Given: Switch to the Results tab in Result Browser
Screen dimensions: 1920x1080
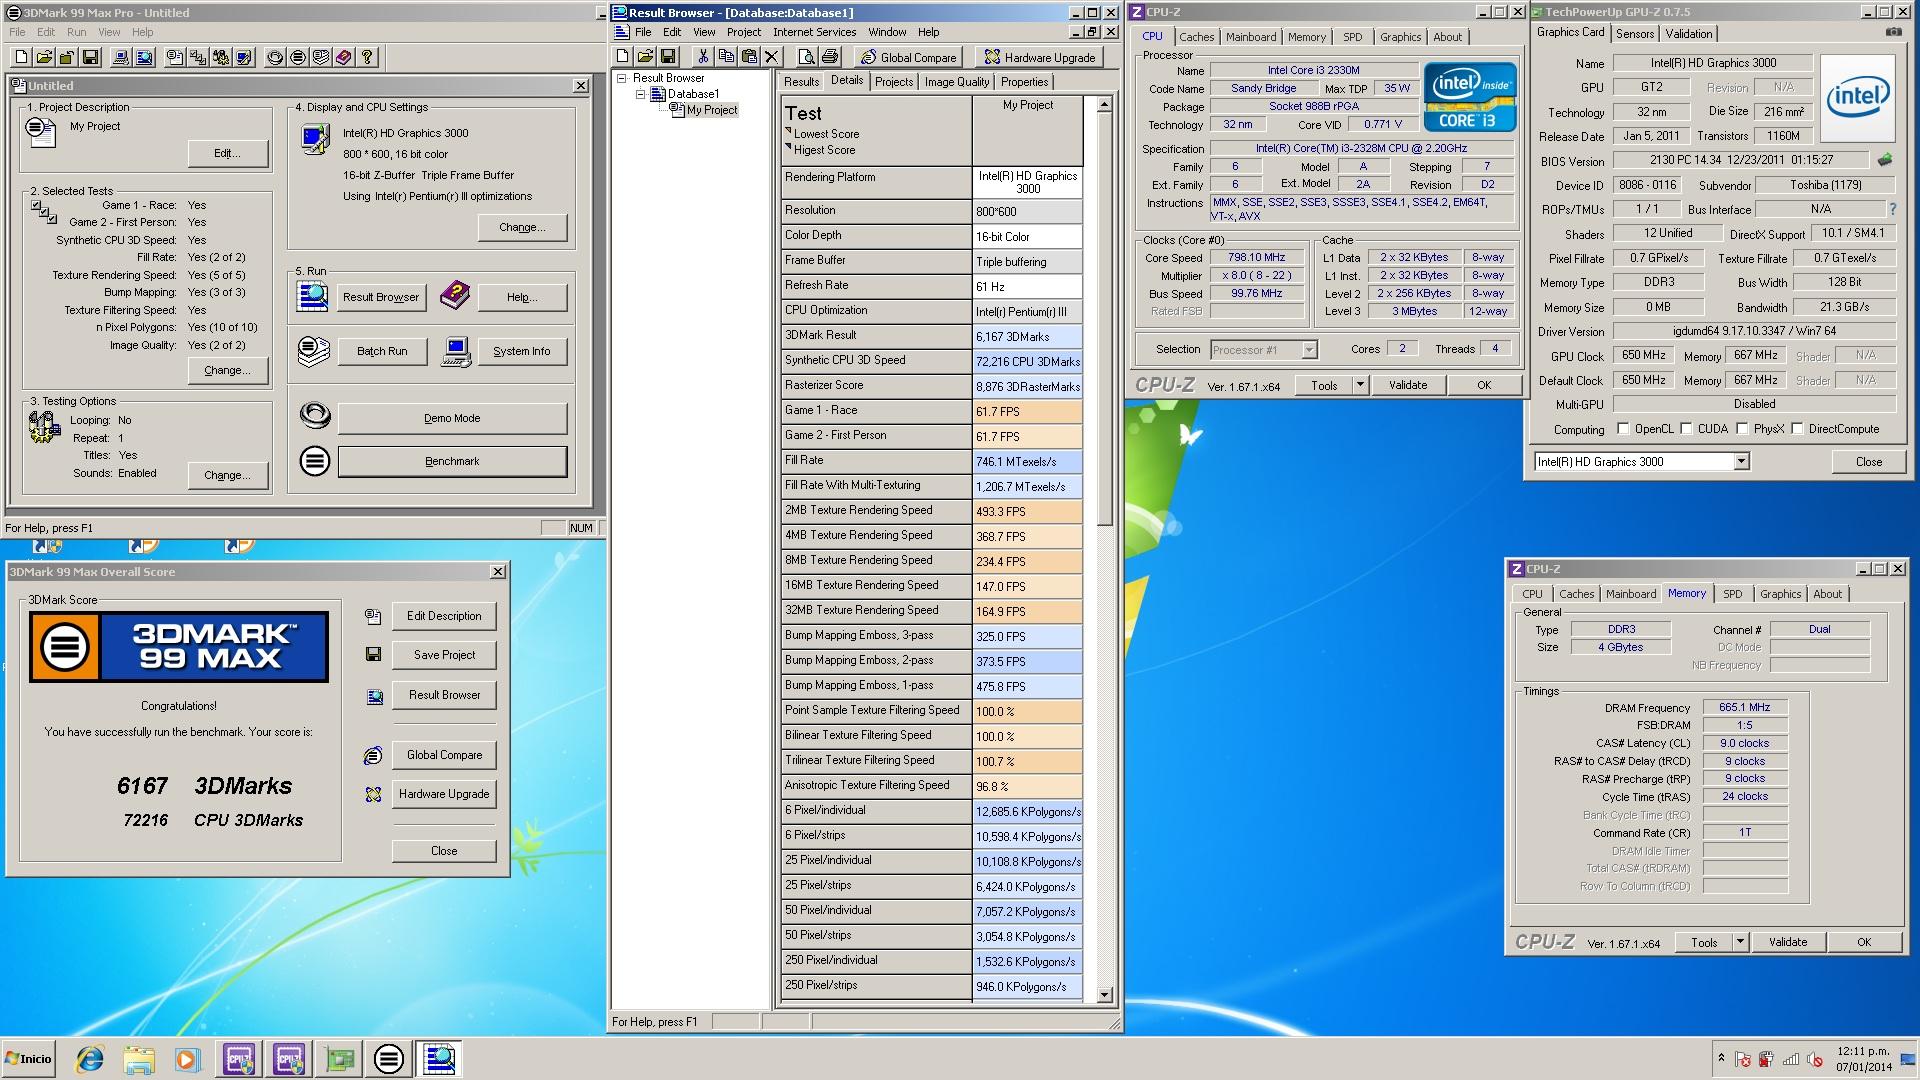Looking at the screenshot, I should pyautogui.click(x=801, y=82).
